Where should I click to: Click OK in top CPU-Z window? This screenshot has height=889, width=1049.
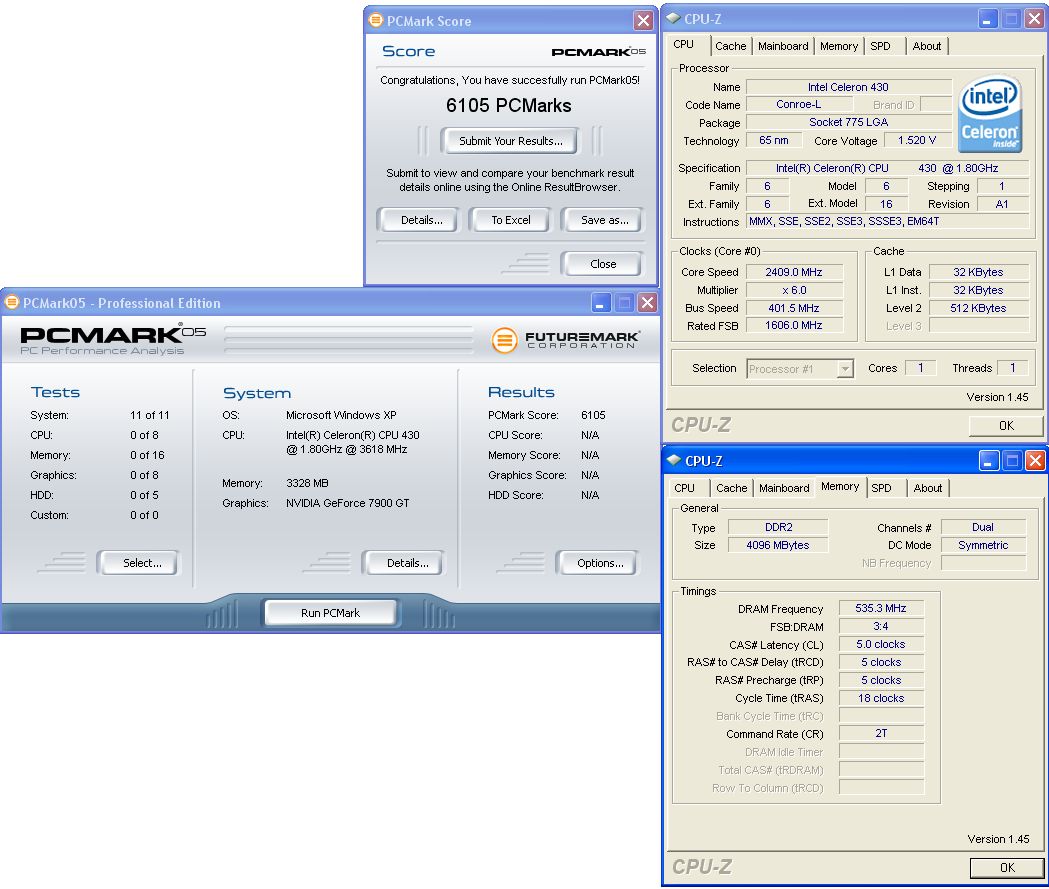[1006, 425]
